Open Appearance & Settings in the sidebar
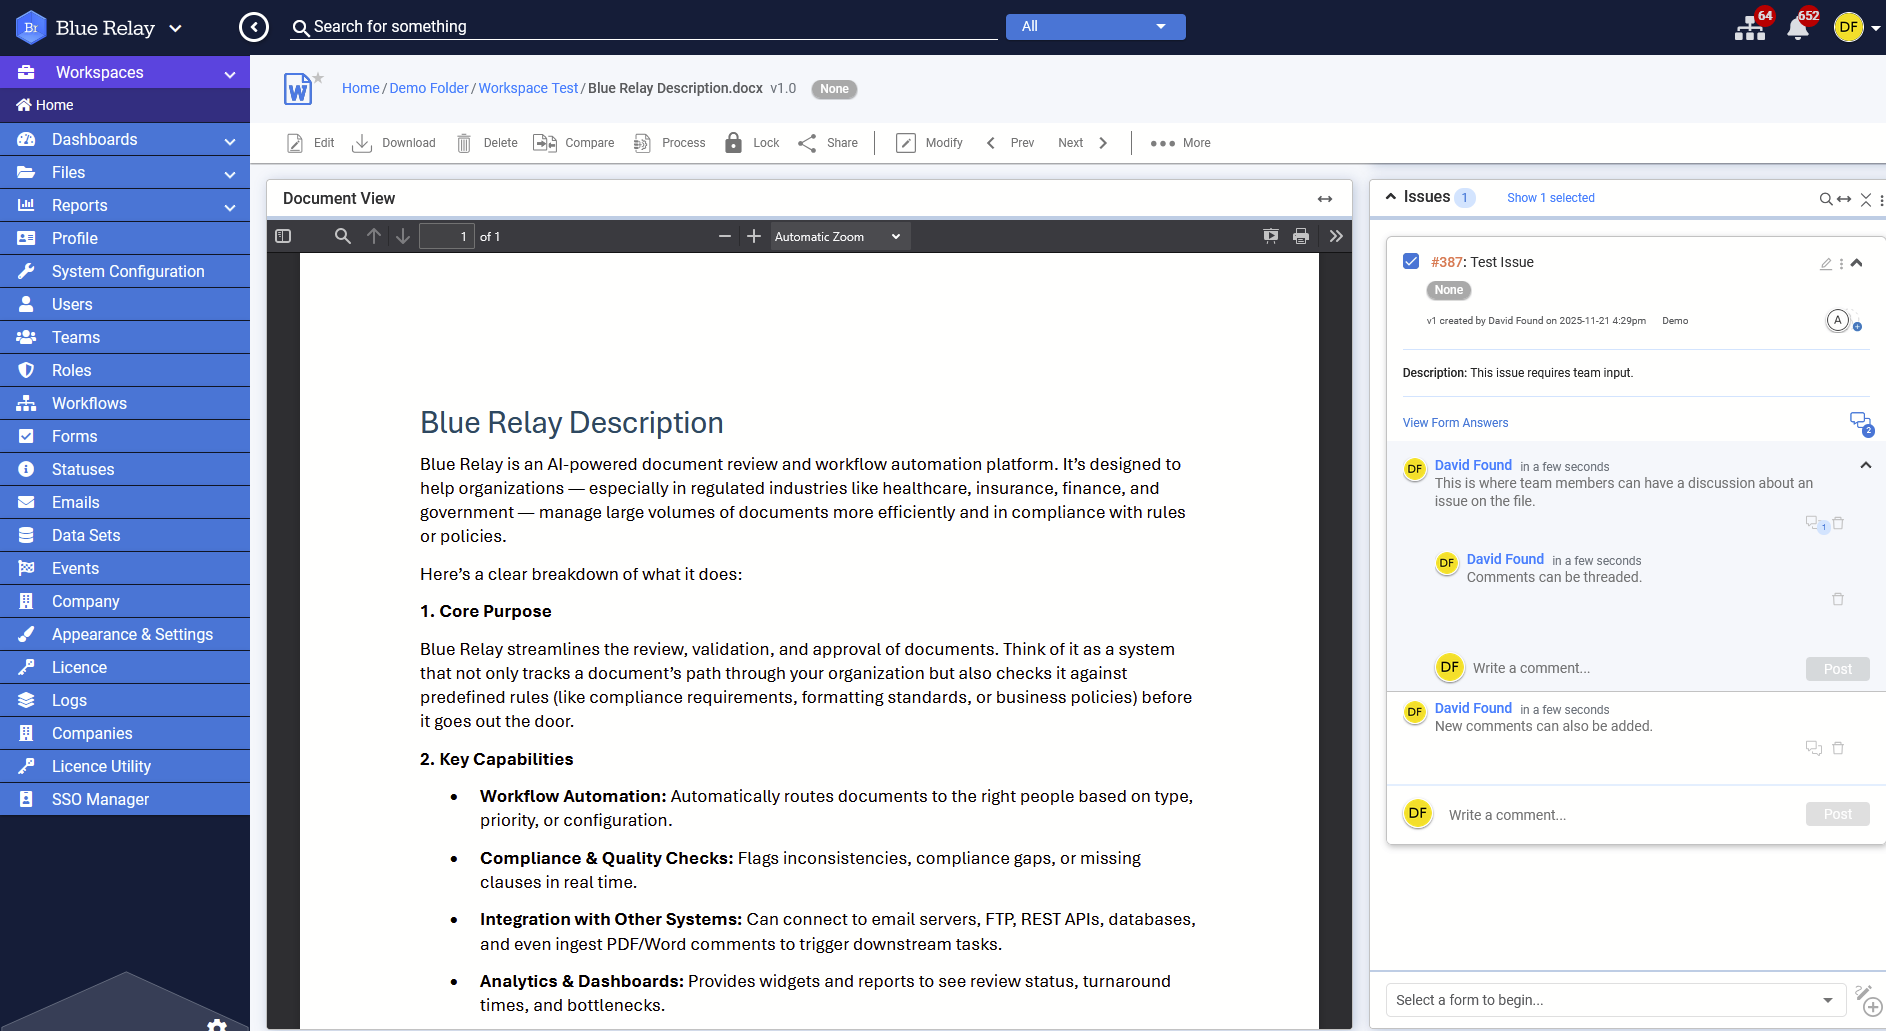The width and height of the screenshot is (1886, 1031). tap(125, 635)
